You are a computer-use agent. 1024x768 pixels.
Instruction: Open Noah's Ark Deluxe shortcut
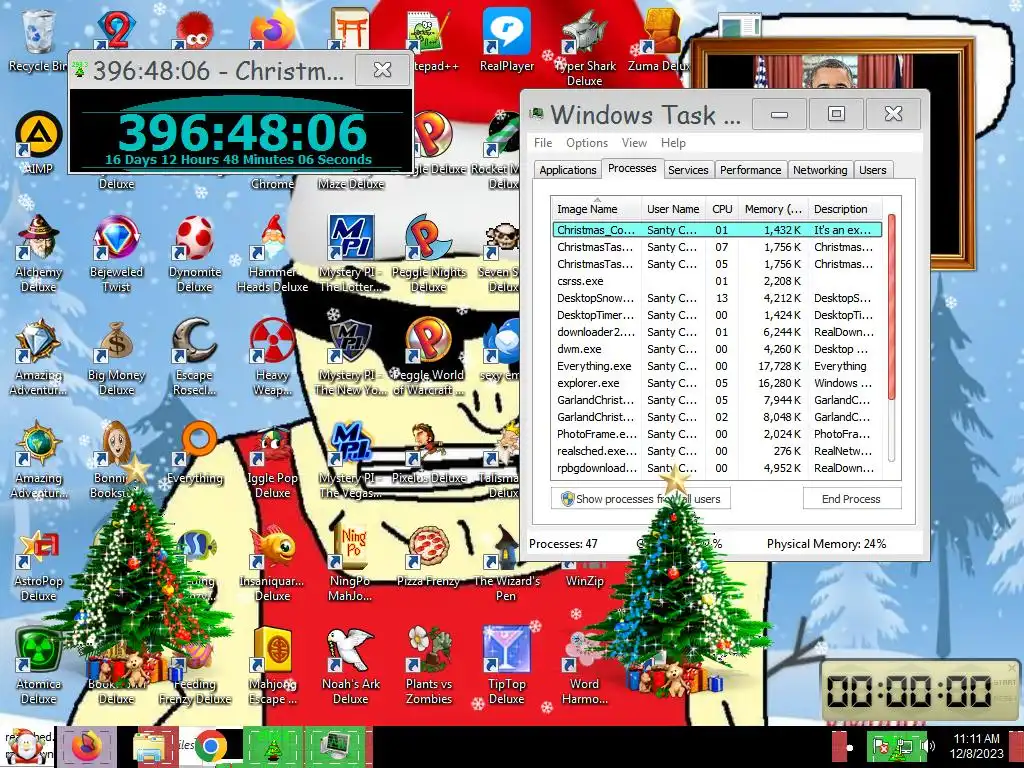351,666
